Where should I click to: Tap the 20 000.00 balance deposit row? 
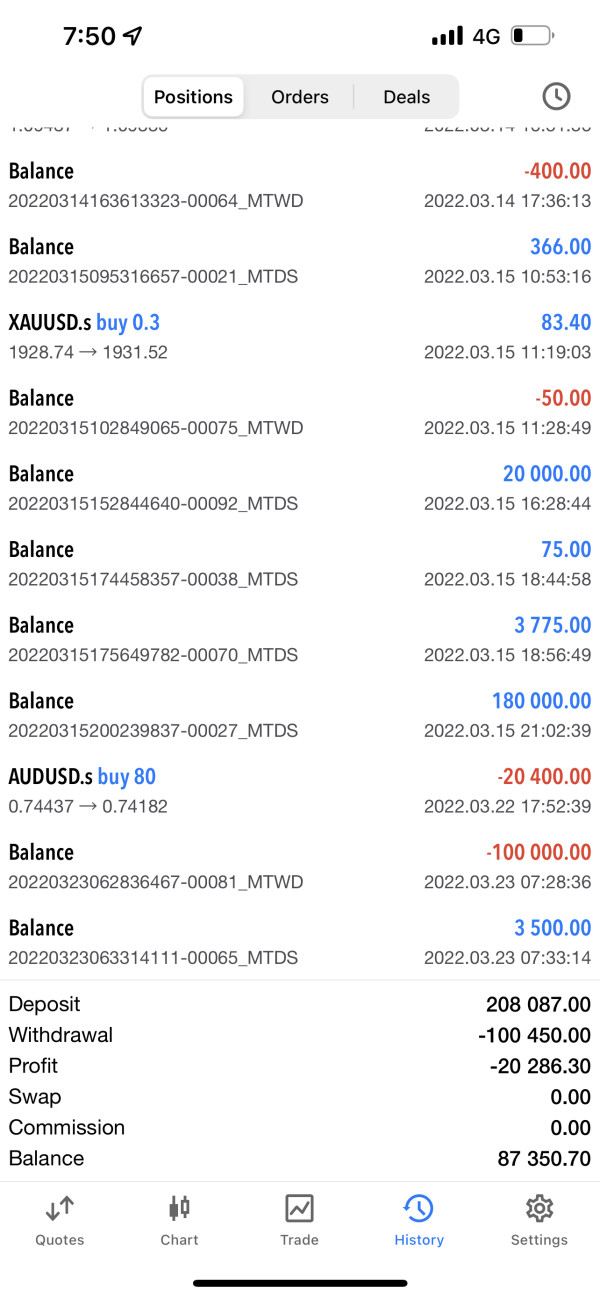(300, 487)
